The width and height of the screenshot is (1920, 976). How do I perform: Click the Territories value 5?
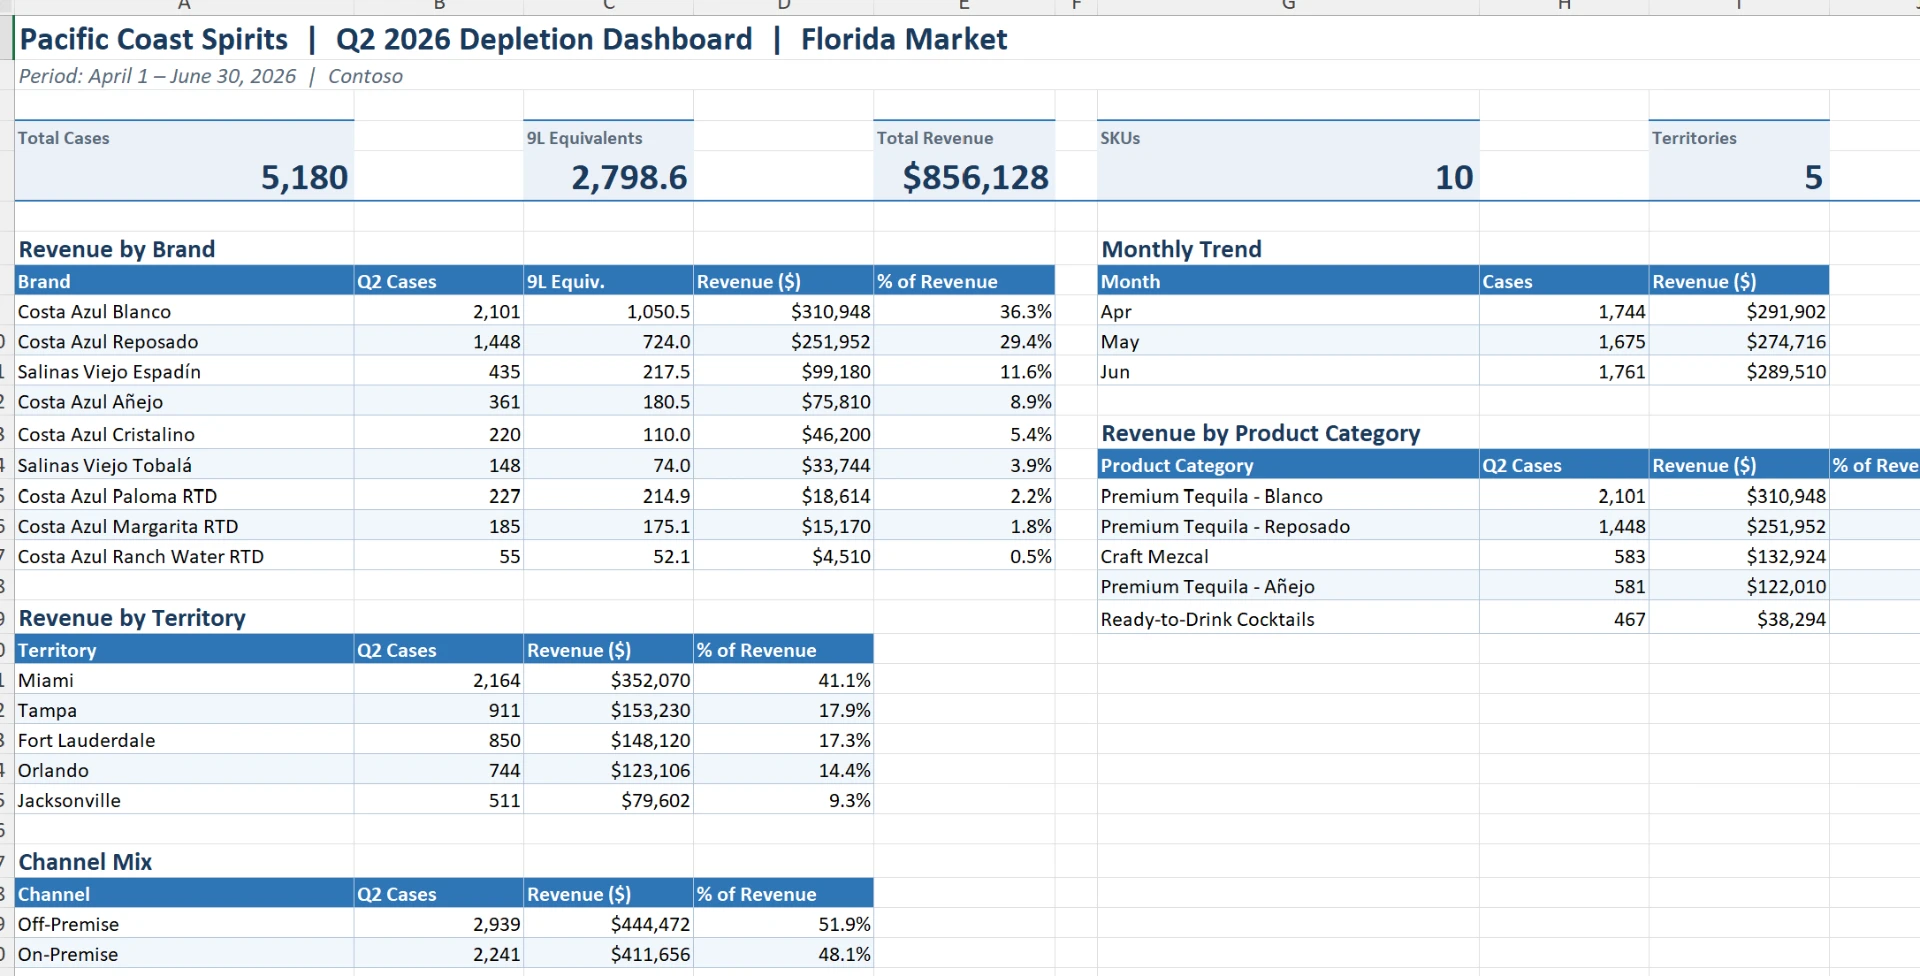1739,177
